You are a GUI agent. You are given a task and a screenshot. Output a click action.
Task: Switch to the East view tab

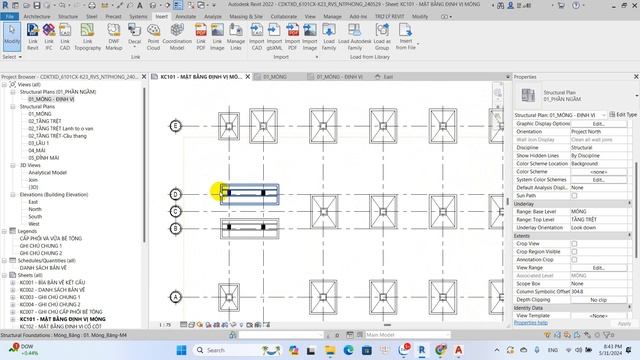[388, 77]
